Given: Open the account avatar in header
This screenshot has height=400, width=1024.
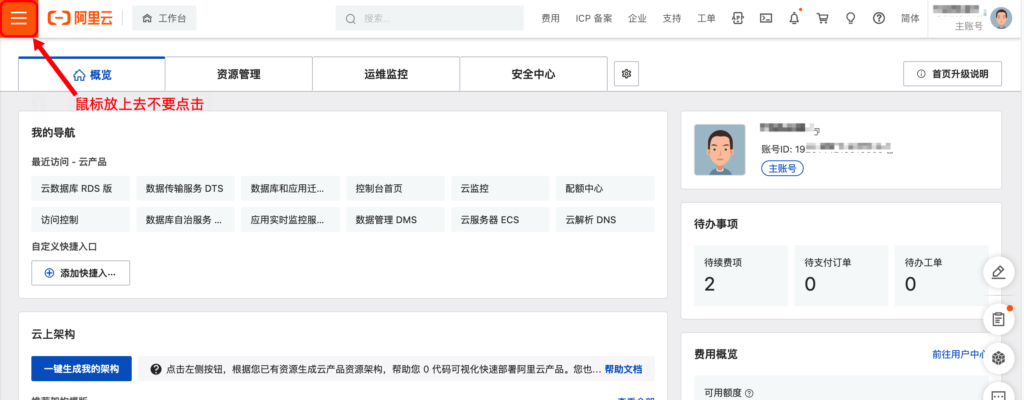Looking at the screenshot, I should coord(1000,18).
